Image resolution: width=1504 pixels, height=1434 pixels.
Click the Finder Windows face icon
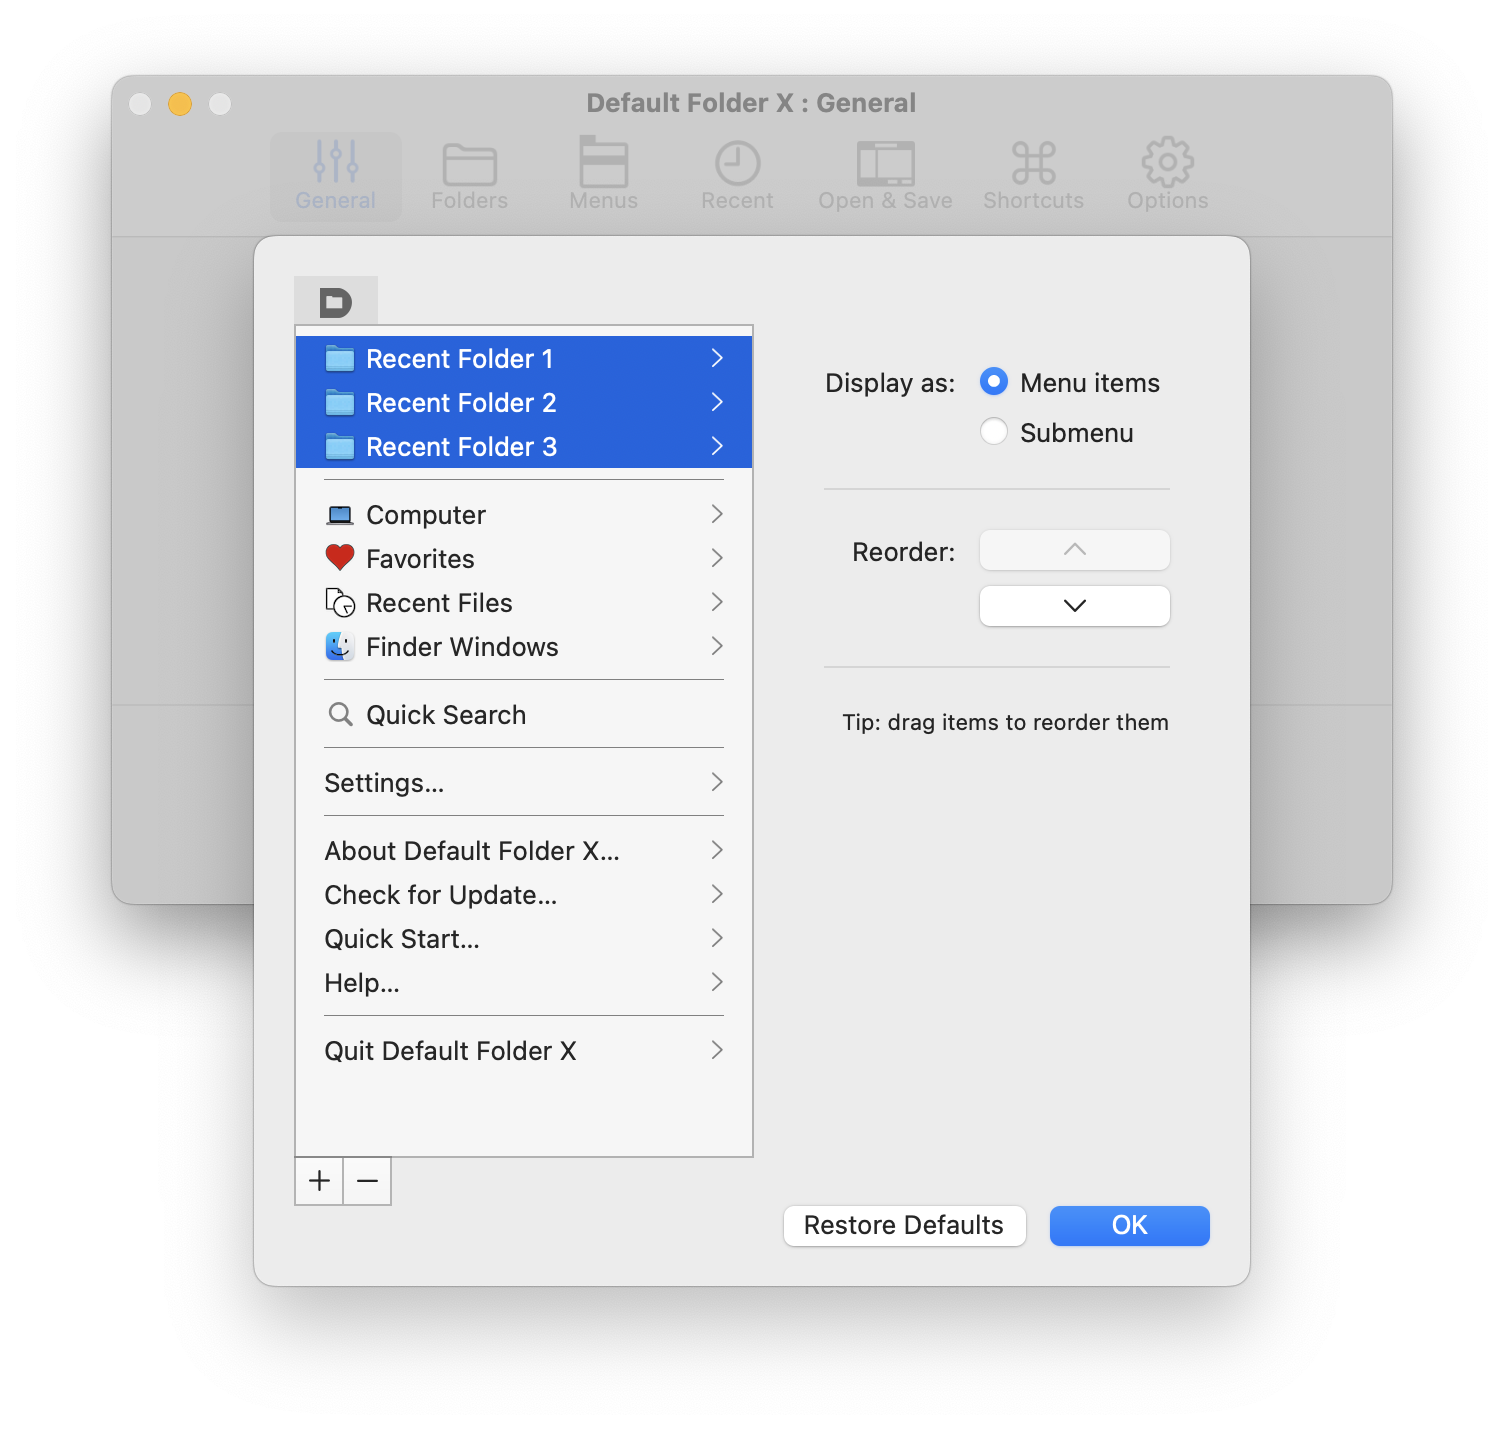pyautogui.click(x=340, y=646)
